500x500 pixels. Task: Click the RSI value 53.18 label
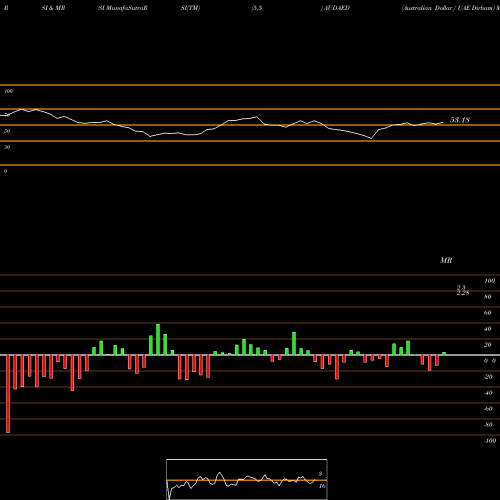460,120
